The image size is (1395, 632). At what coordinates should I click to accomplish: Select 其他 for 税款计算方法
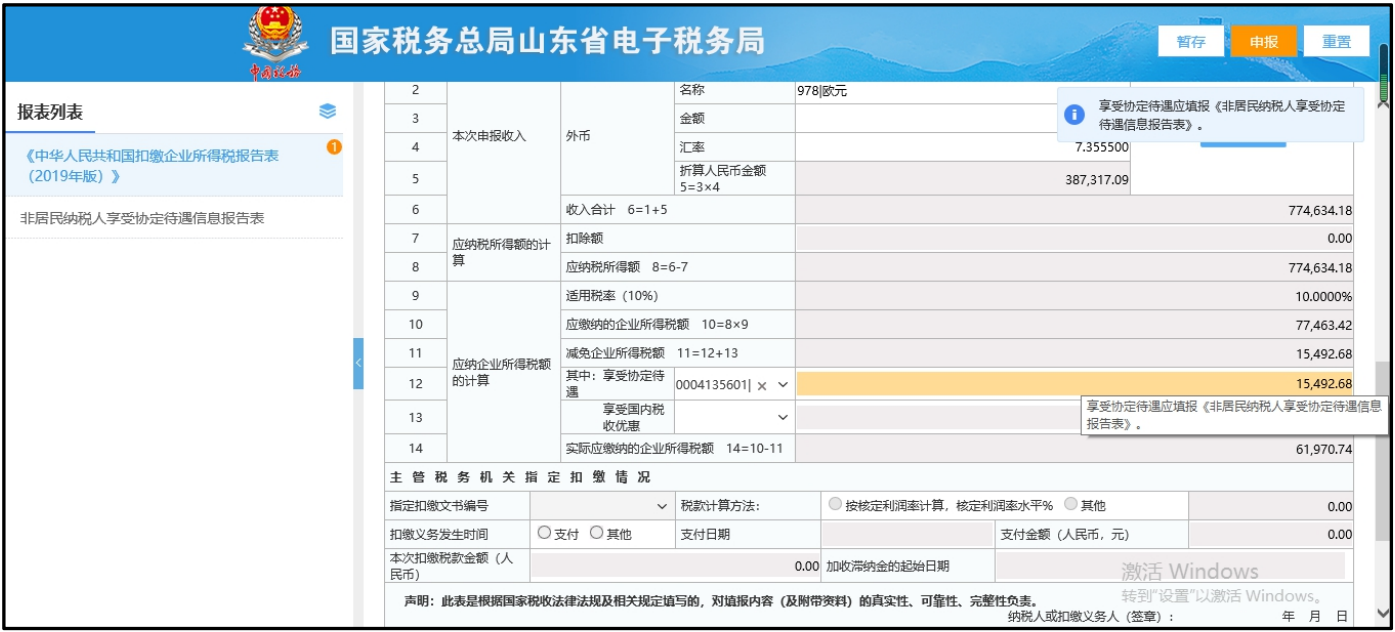1071,505
